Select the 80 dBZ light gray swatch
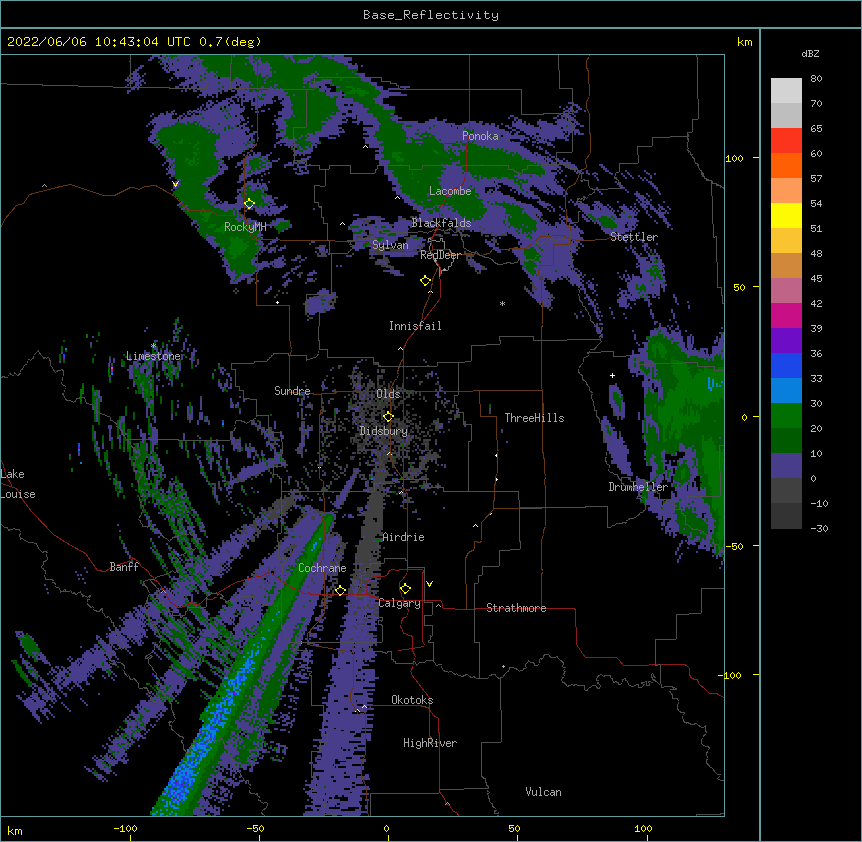This screenshot has height=842, width=862. (786, 90)
